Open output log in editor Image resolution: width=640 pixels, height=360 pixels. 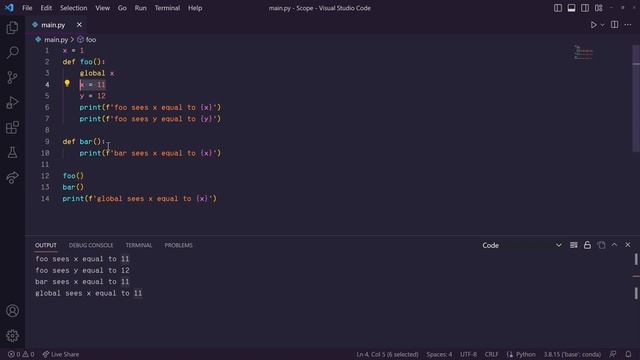(x=601, y=245)
